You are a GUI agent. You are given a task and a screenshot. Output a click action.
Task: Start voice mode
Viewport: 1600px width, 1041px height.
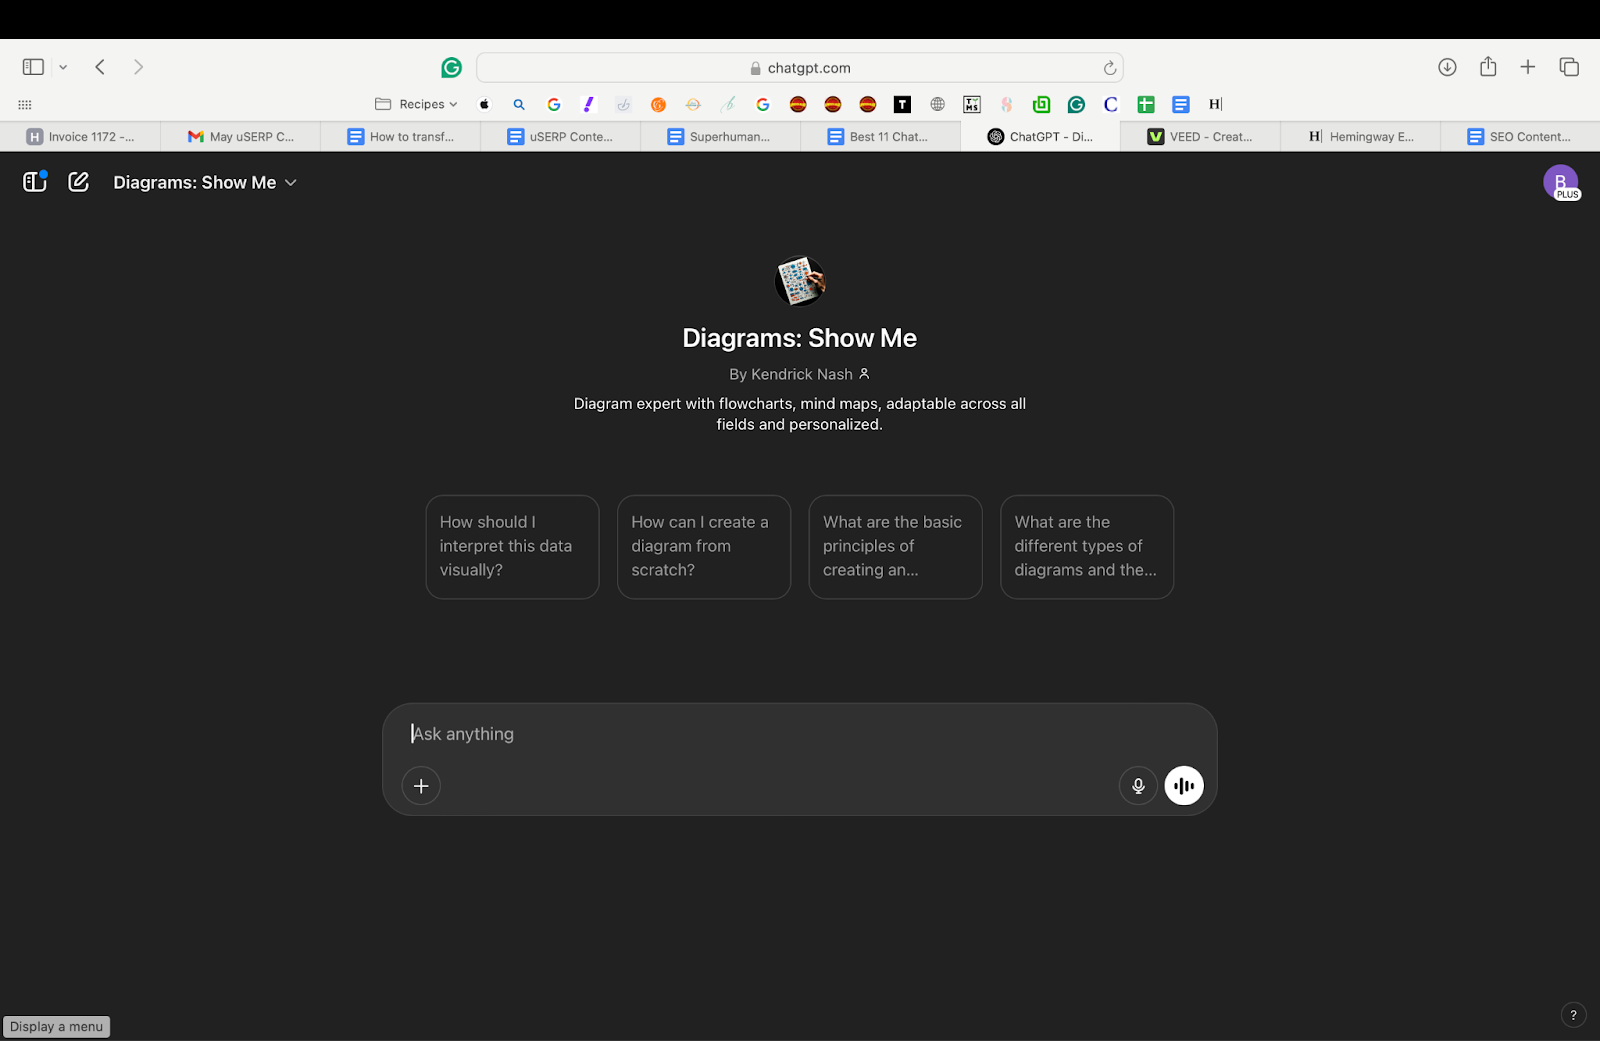tap(1184, 786)
